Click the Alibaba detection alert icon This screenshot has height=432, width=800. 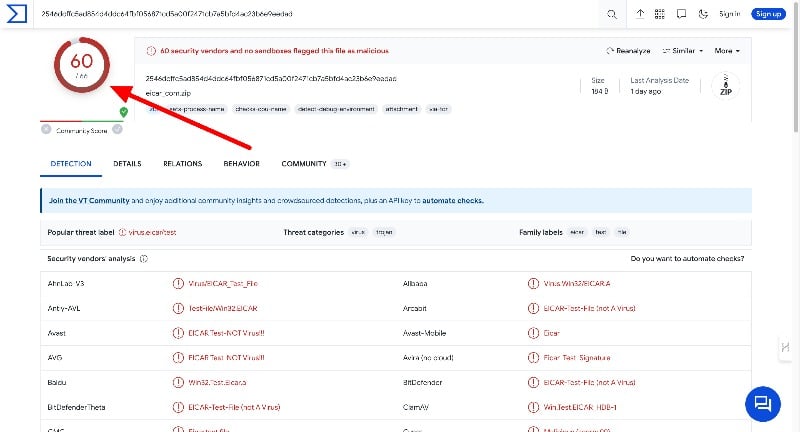(x=533, y=283)
